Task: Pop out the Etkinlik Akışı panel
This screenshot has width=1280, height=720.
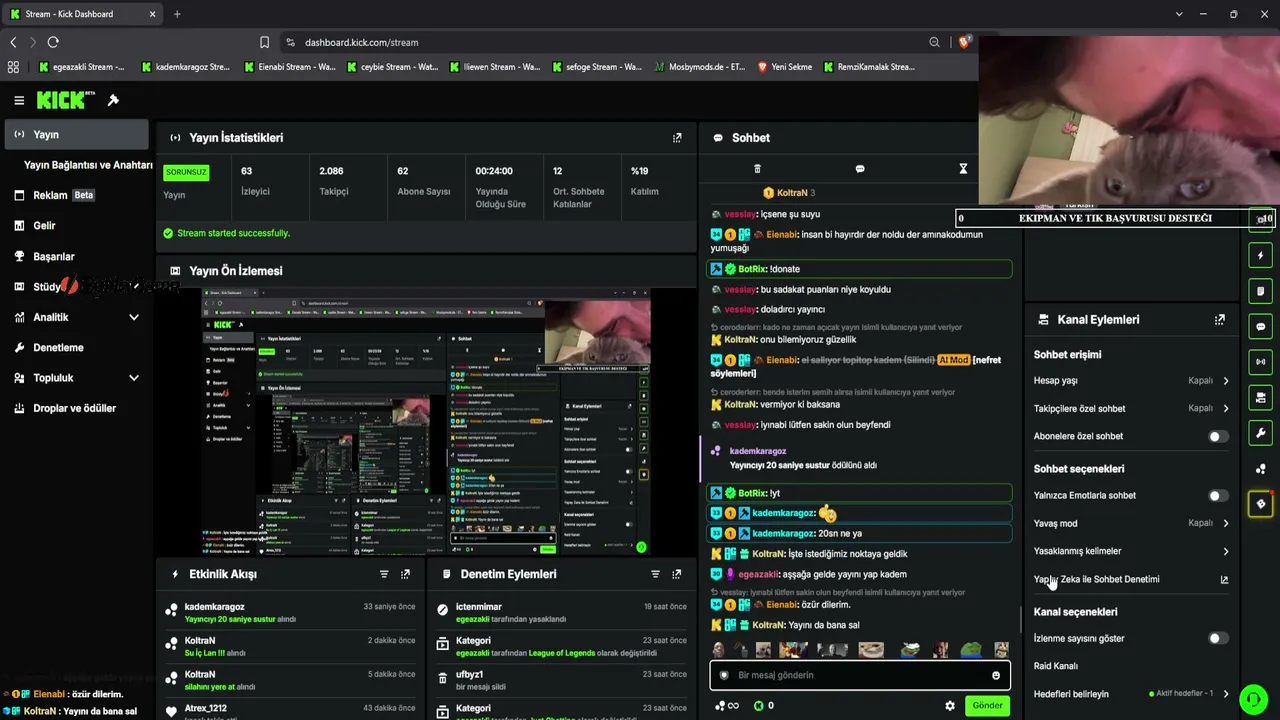Action: pyautogui.click(x=405, y=574)
